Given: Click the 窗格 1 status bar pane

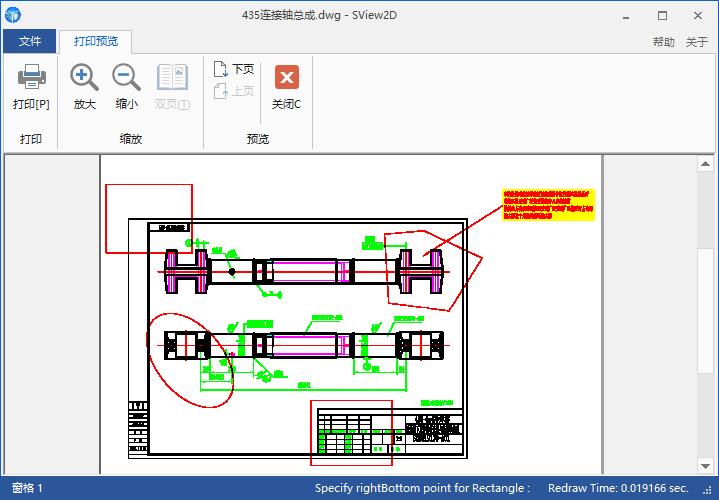Looking at the screenshot, I should (27, 488).
